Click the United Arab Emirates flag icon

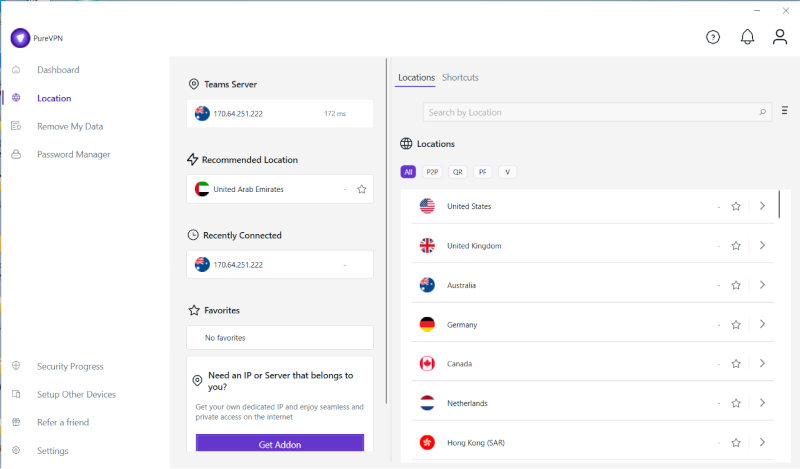click(202, 189)
